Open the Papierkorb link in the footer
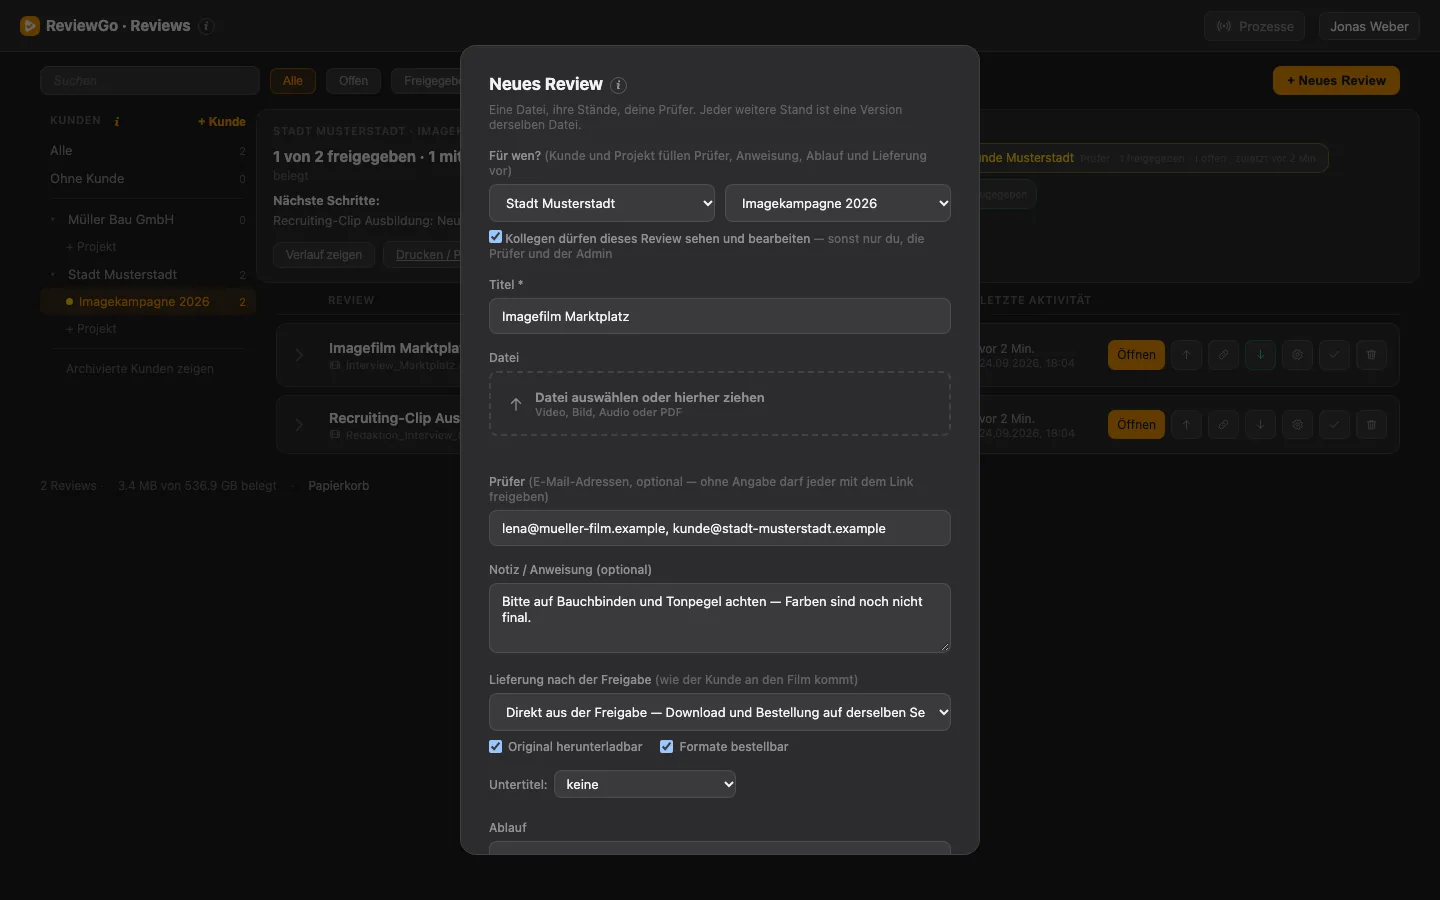This screenshot has width=1440, height=900. click(x=339, y=486)
